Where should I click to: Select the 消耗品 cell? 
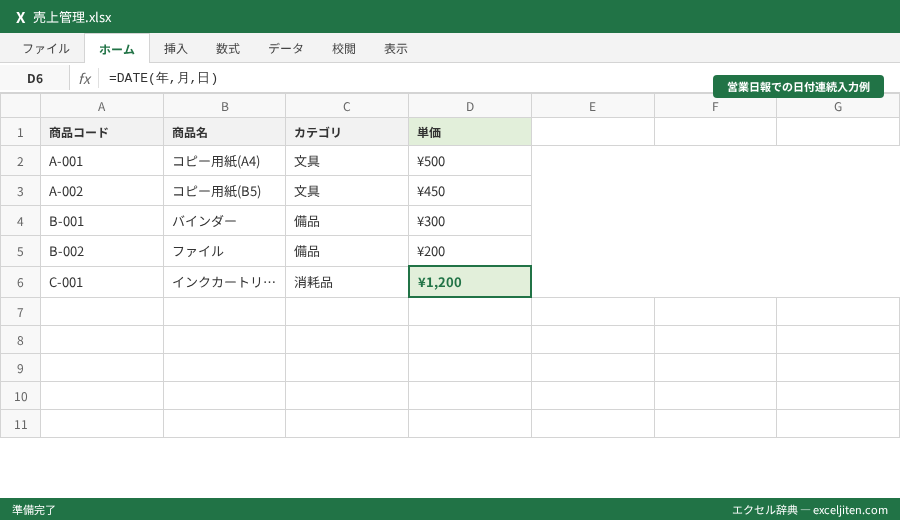coord(347,282)
